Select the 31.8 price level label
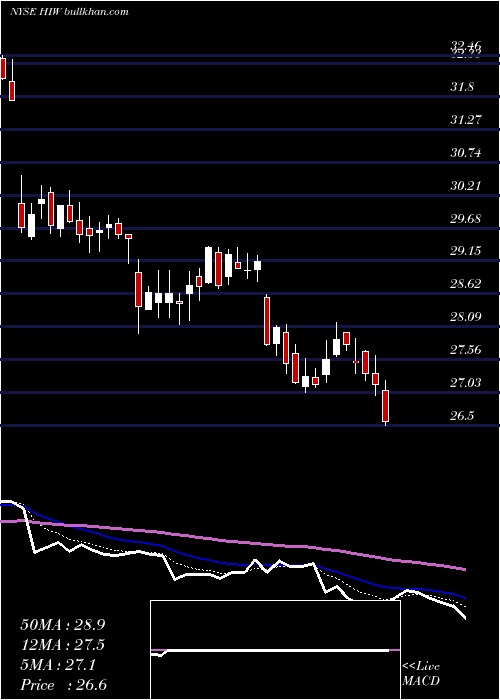The width and height of the screenshot is (500, 700). pos(462,87)
